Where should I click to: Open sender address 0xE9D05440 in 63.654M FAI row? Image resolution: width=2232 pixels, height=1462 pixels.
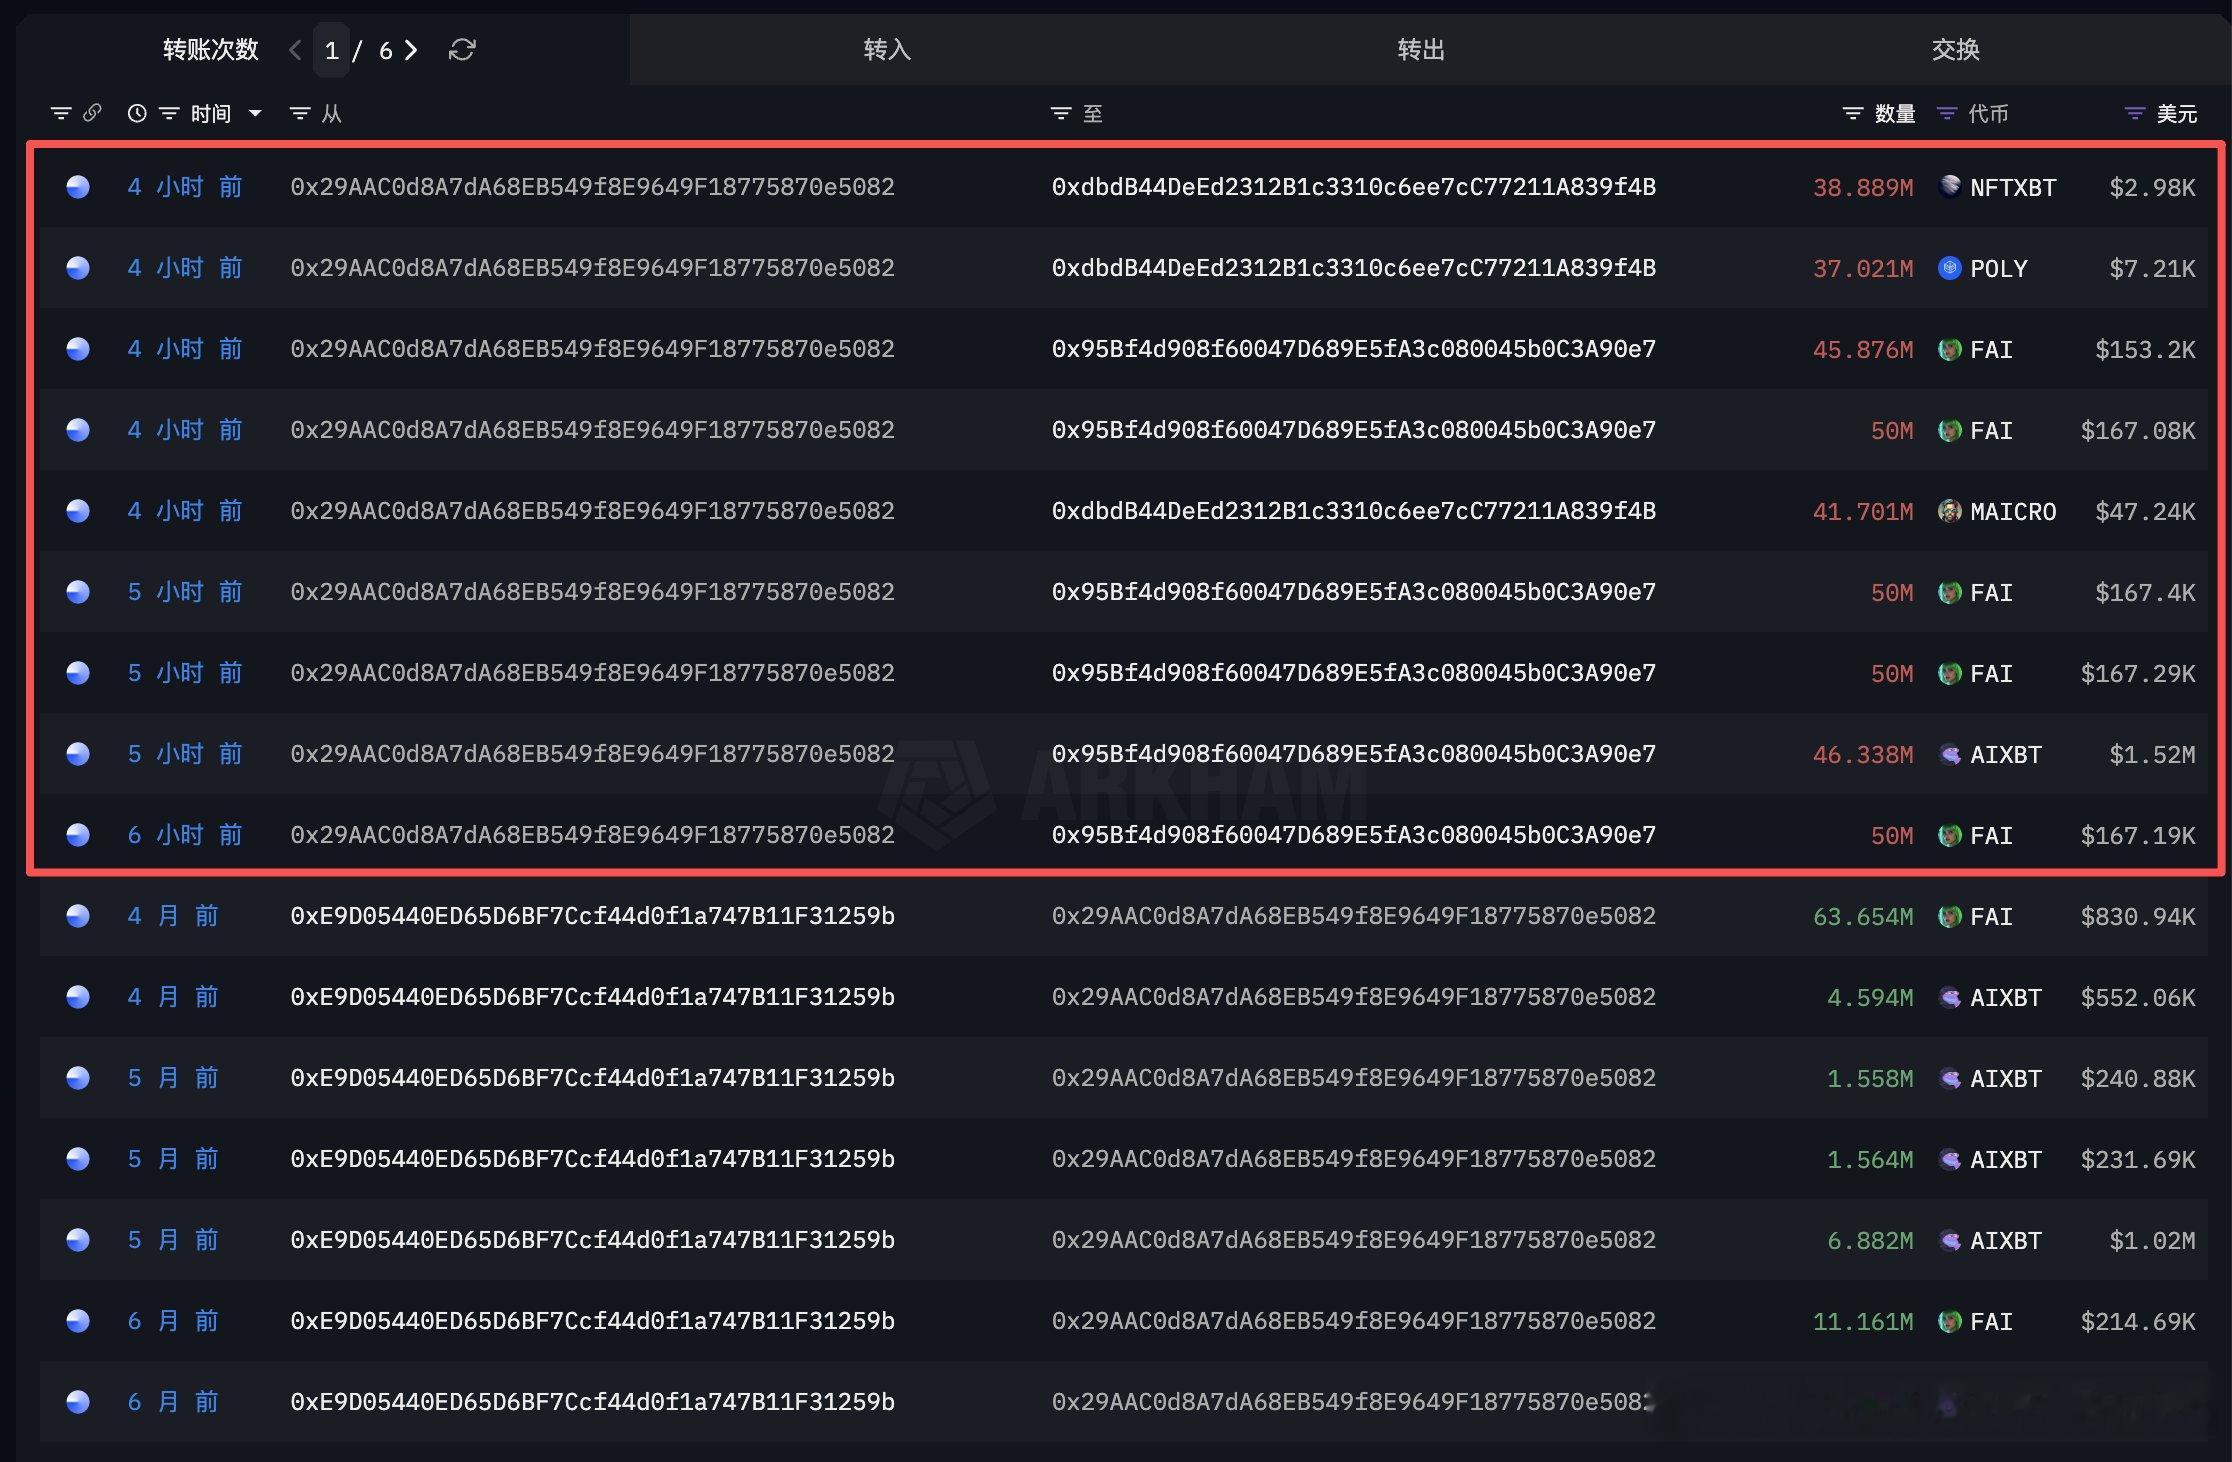point(592,916)
